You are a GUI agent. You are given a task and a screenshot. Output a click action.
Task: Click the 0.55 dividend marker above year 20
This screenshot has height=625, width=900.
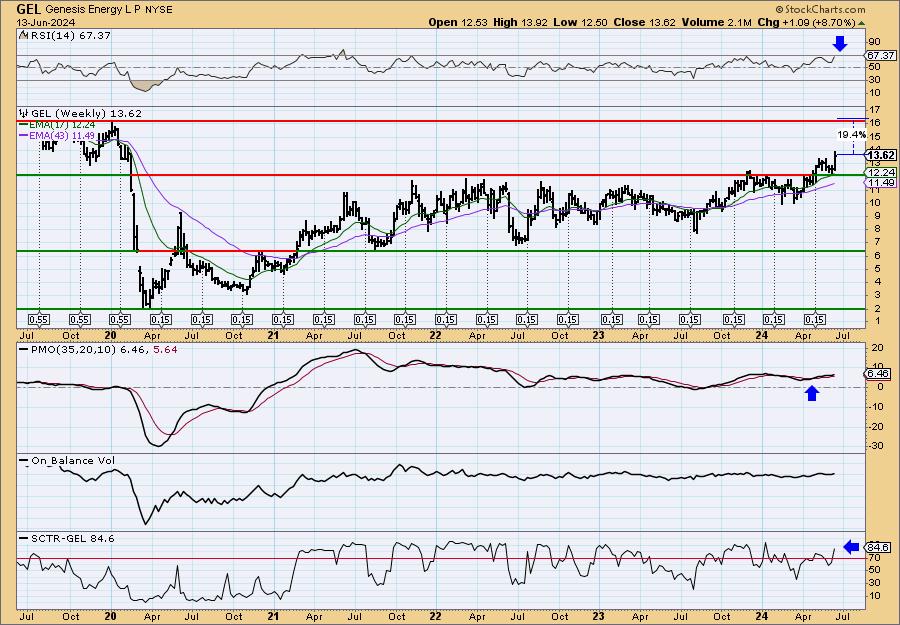point(119,320)
